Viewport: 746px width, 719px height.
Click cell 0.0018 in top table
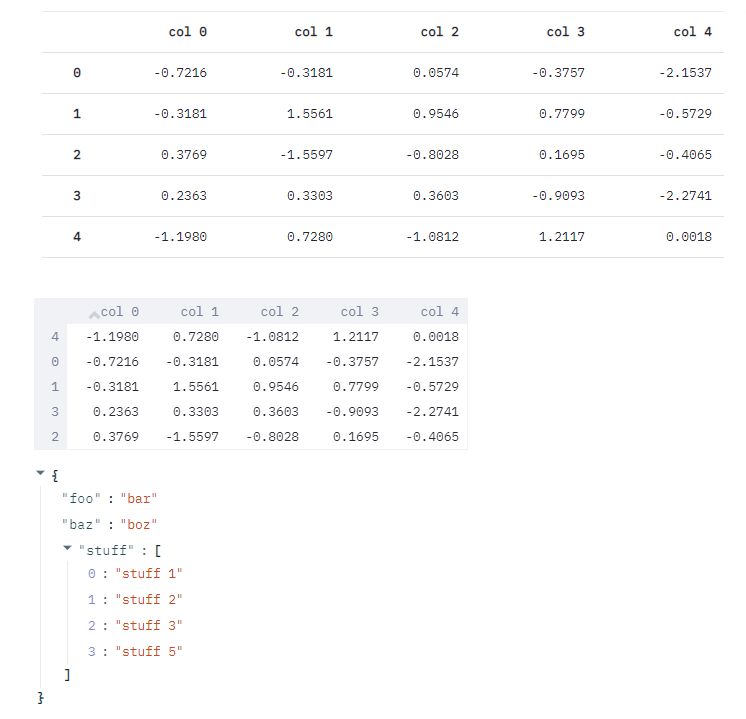[x=689, y=237]
